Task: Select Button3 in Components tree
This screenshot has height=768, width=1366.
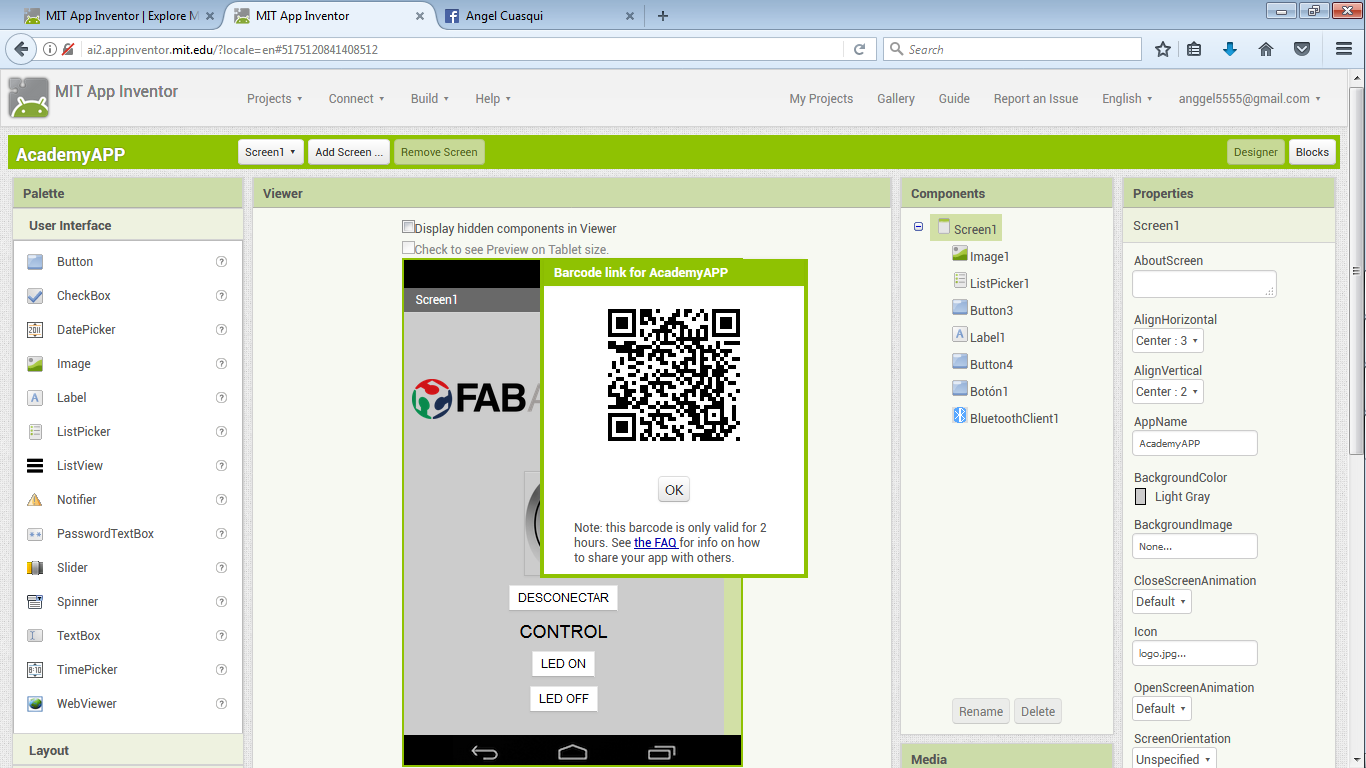Action: [x=991, y=311]
